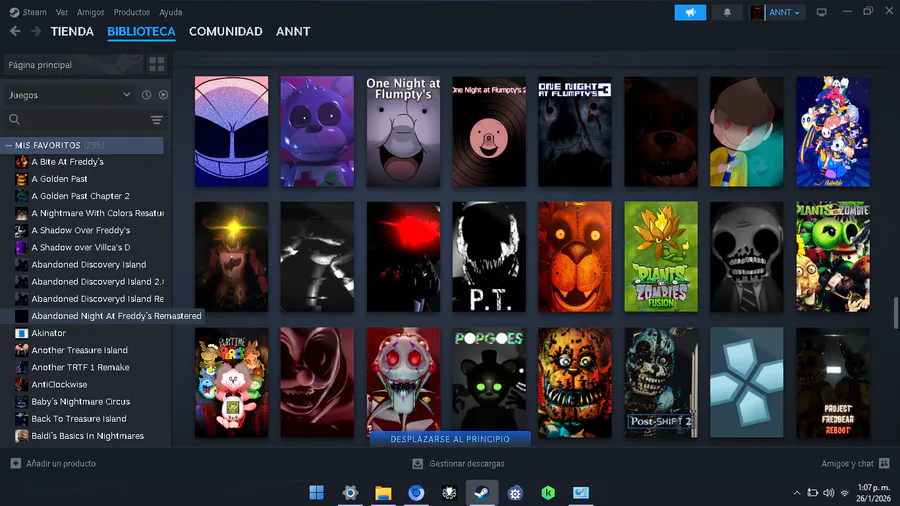The image size is (900, 506).
Task: Open the Juegos filter dropdown
Action: tap(69, 95)
